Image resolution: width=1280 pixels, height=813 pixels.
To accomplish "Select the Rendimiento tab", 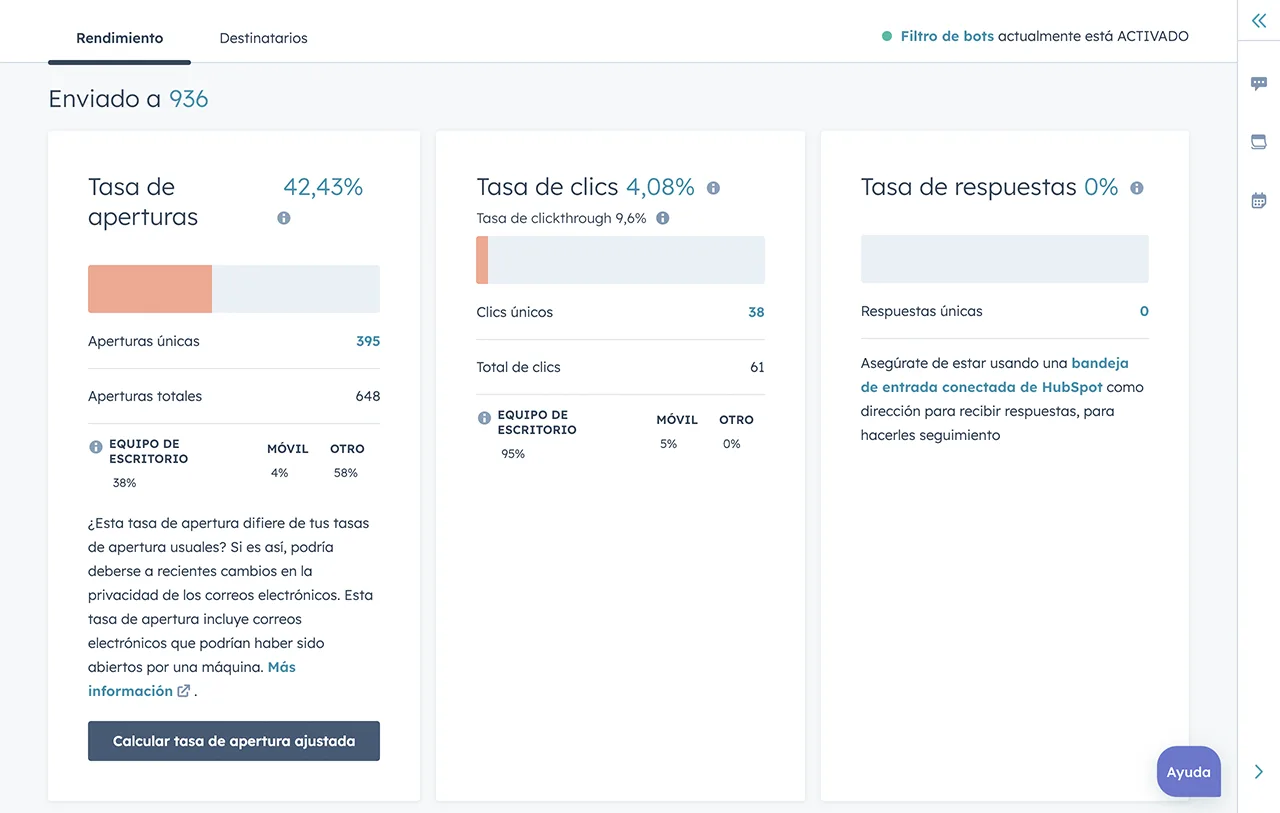I will point(120,38).
